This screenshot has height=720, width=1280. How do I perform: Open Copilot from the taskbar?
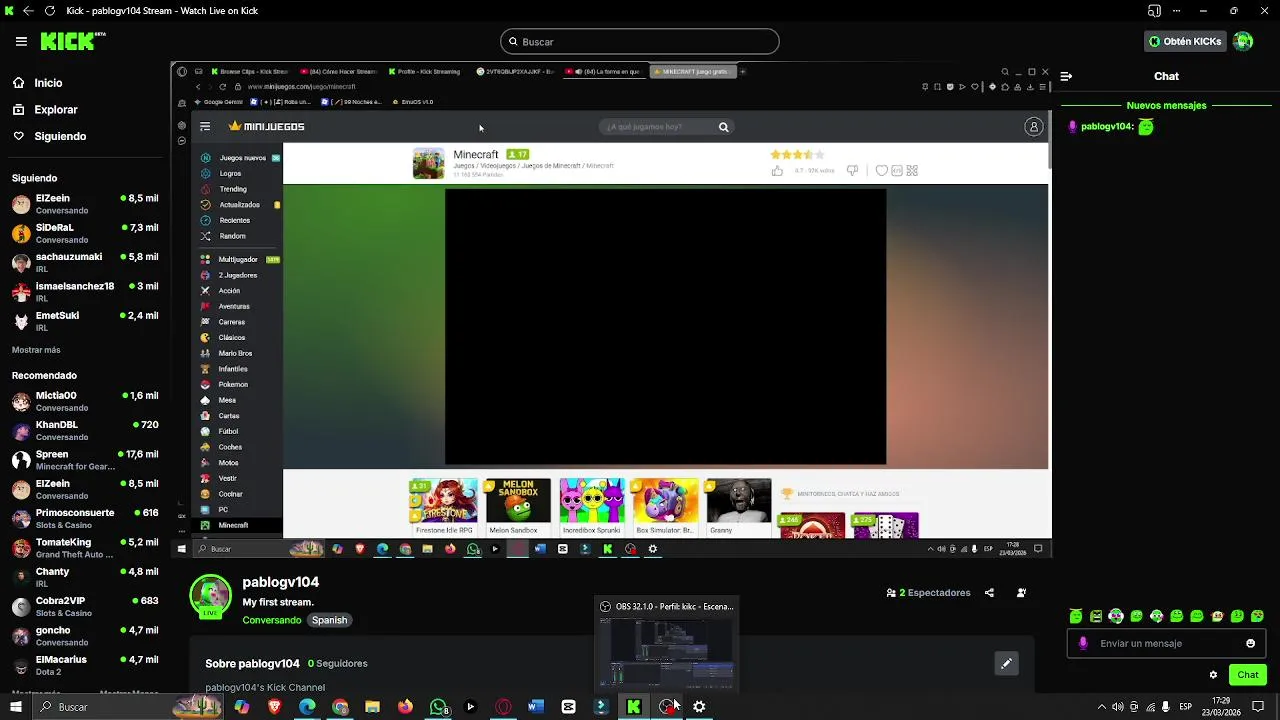click(241, 707)
